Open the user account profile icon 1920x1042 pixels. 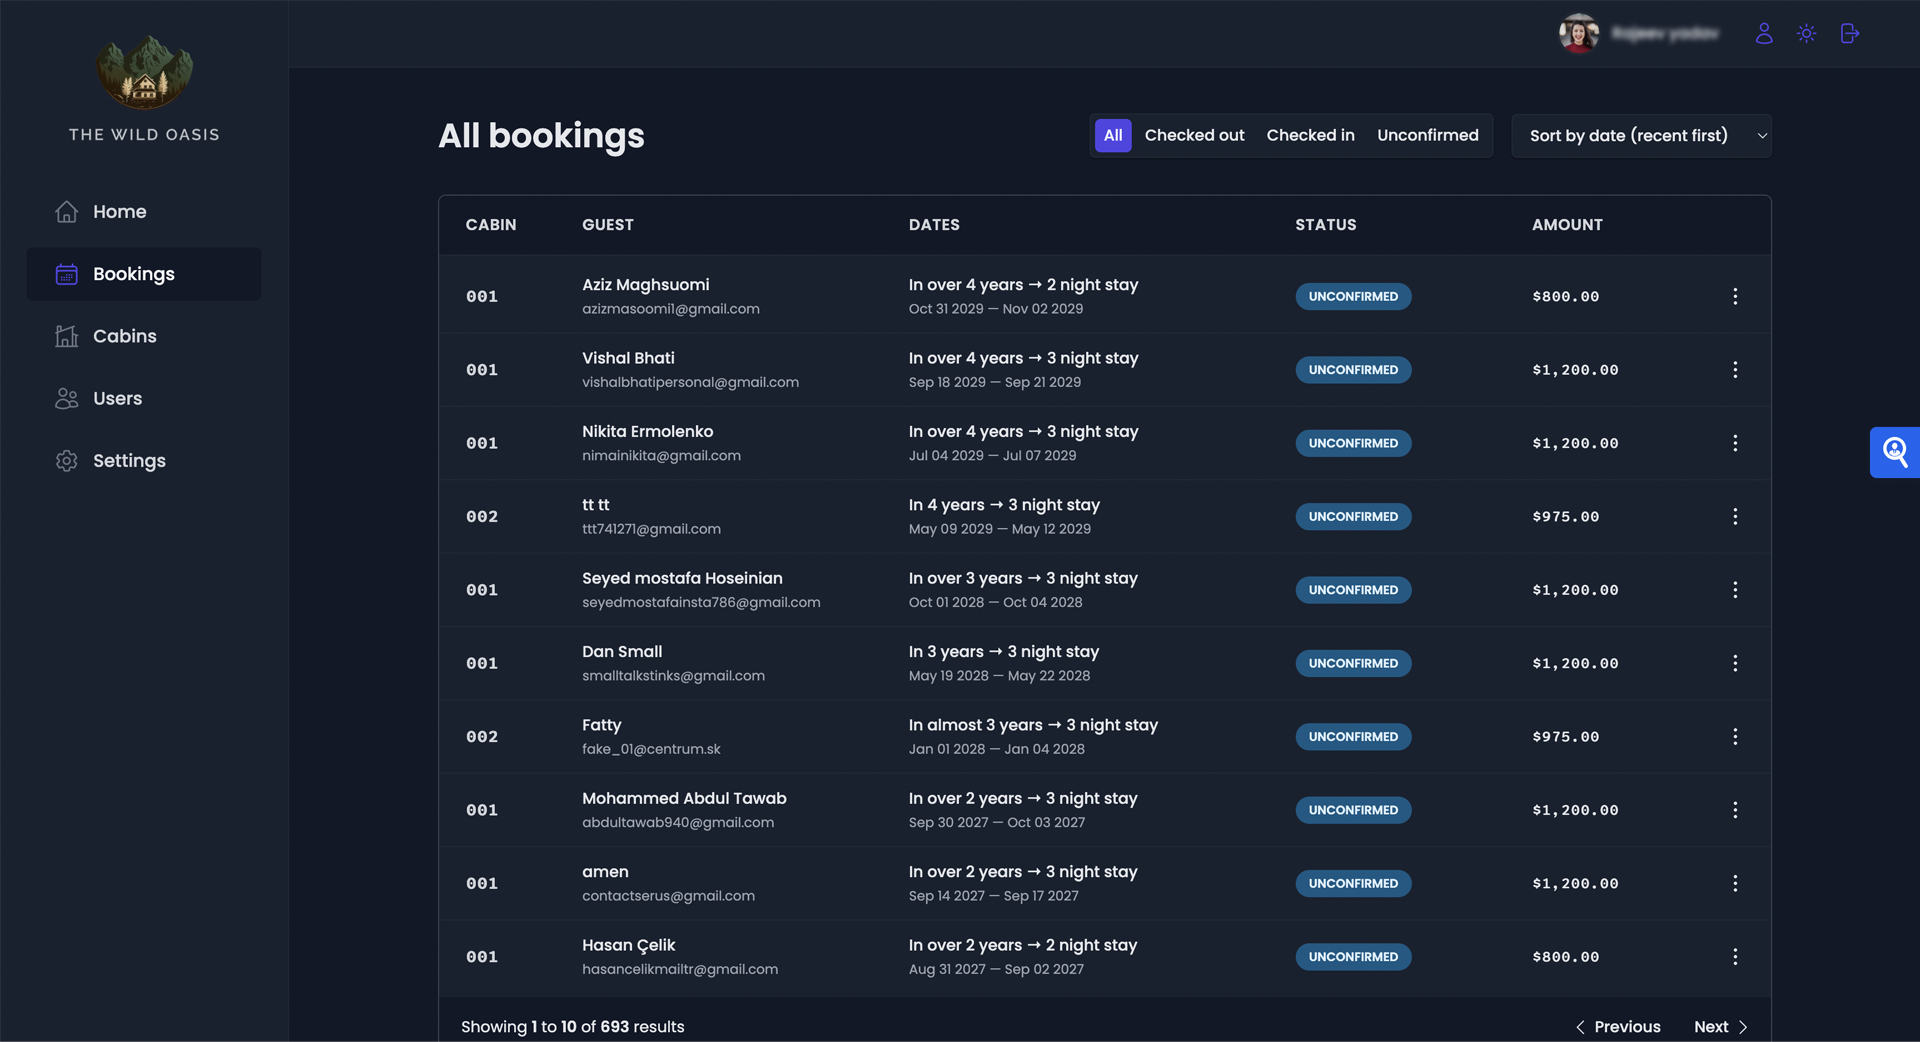pos(1764,34)
